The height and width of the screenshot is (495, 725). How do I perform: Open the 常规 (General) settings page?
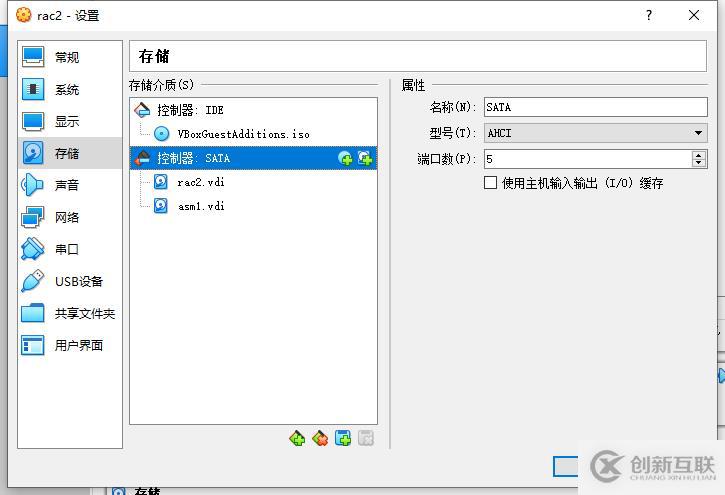(70, 57)
